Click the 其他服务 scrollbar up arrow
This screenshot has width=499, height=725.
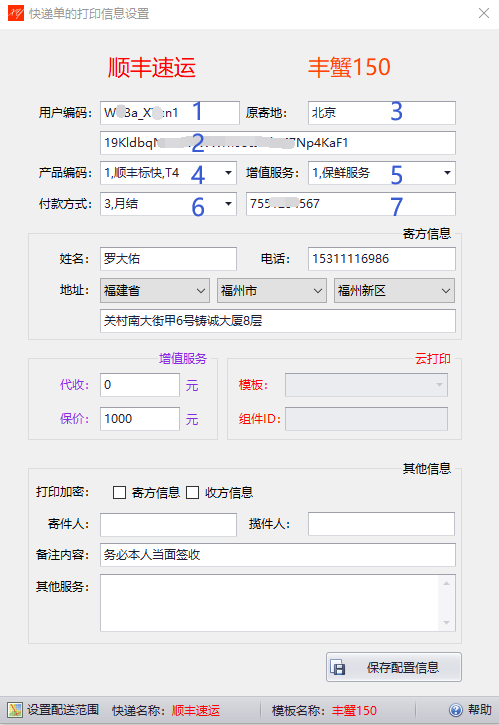[447, 584]
